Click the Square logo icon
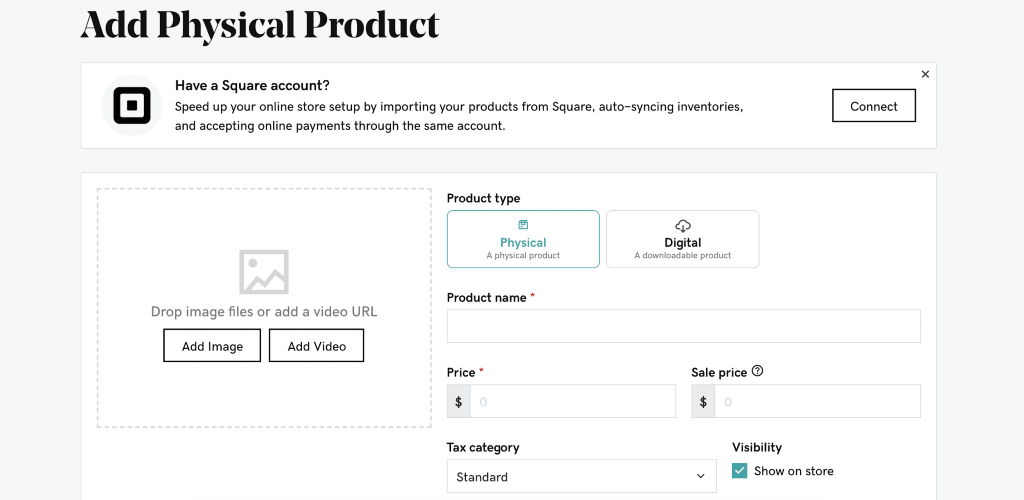This screenshot has width=1024, height=500. tap(132, 105)
